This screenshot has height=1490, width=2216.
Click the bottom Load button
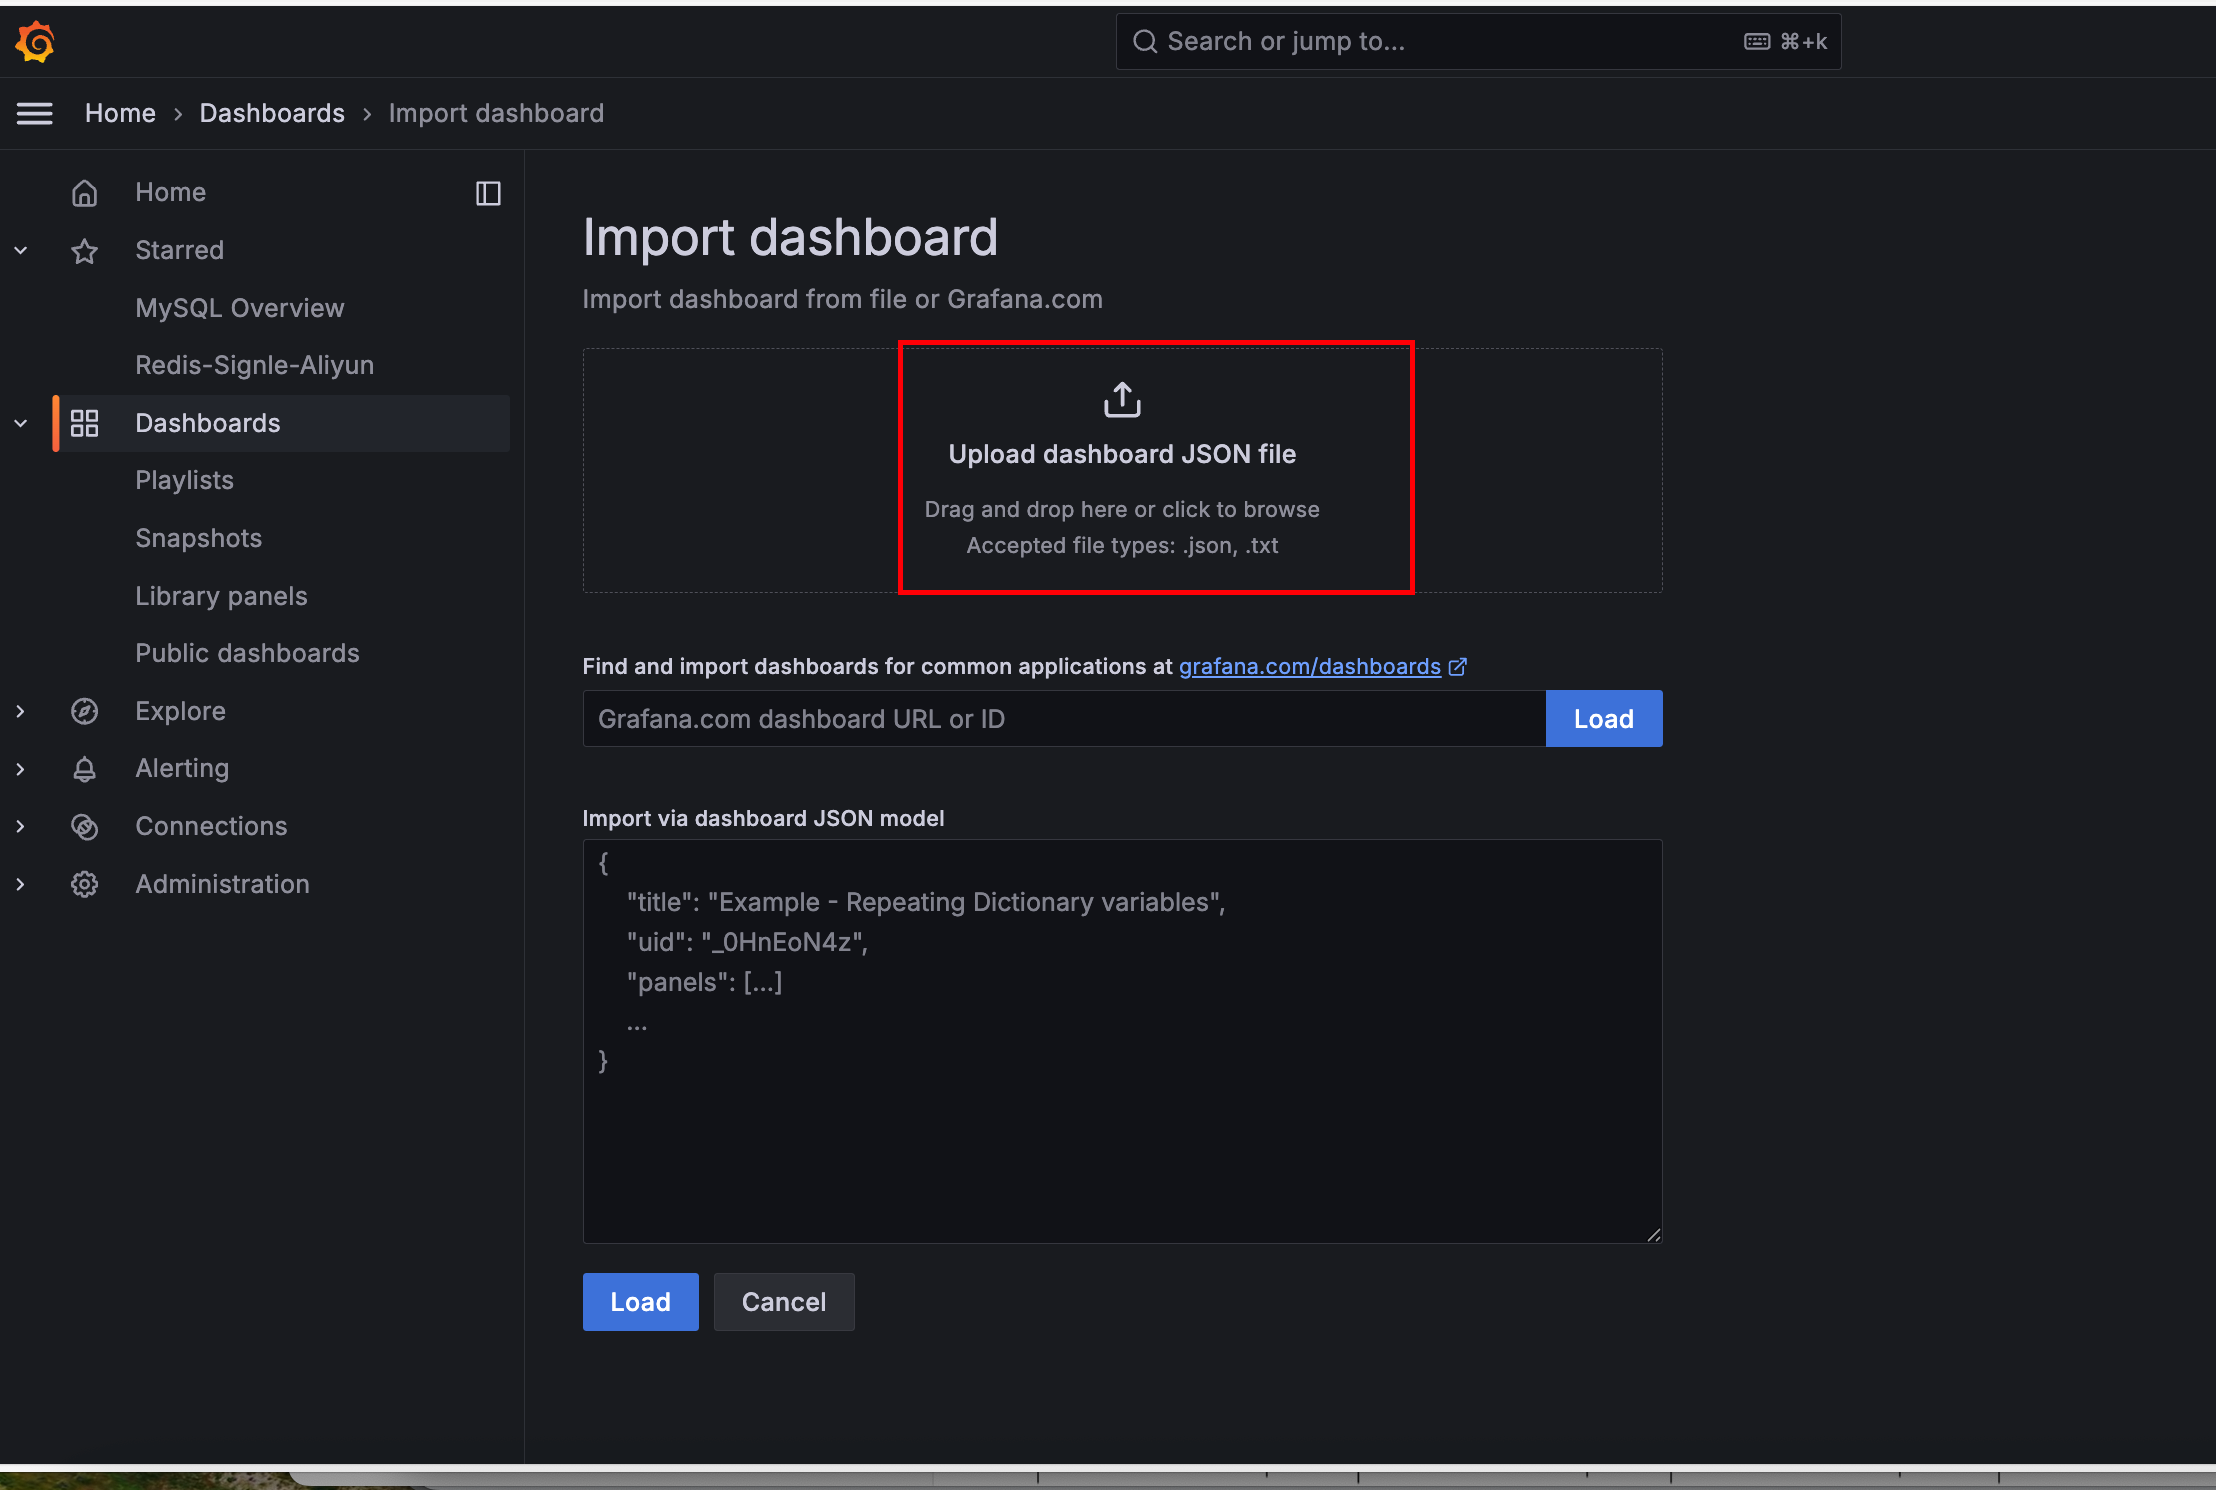click(x=640, y=1302)
